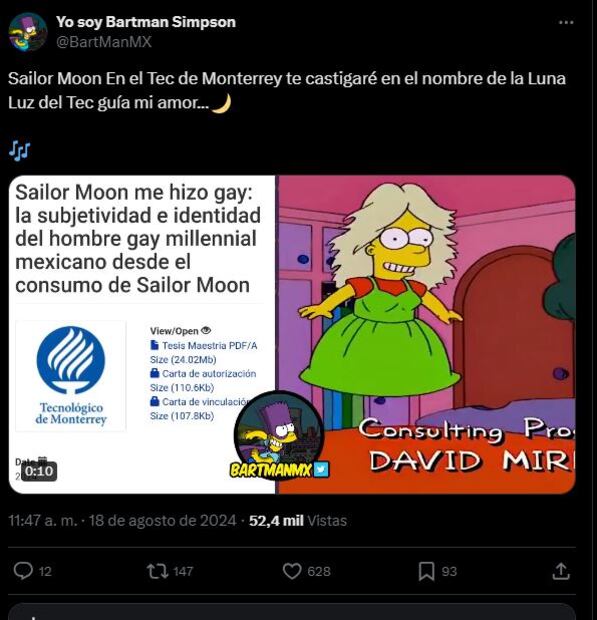Click the musical notes emoji

pos(19,150)
